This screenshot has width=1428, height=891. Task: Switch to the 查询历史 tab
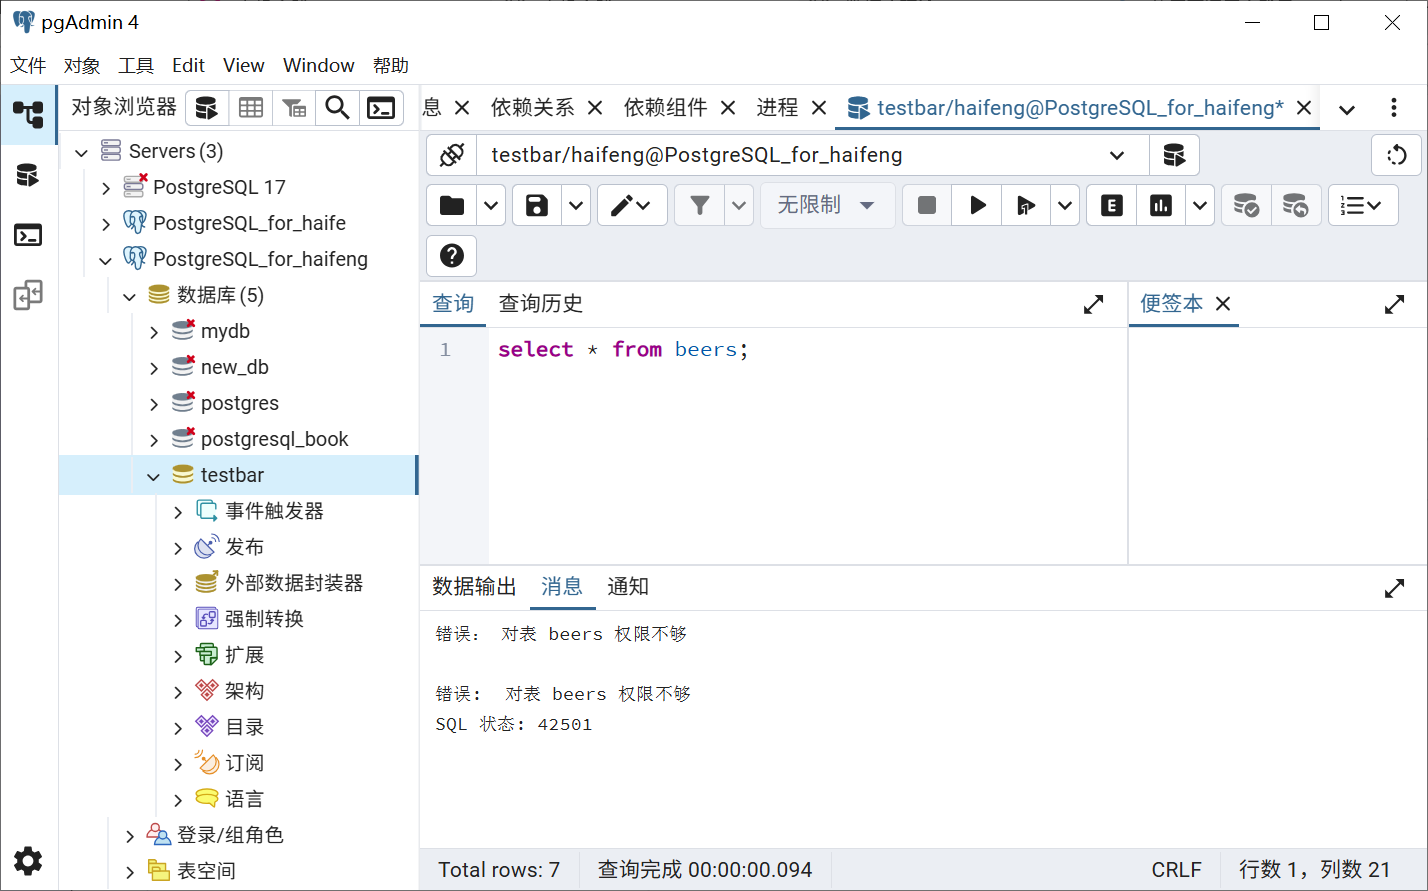pos(540,304)
